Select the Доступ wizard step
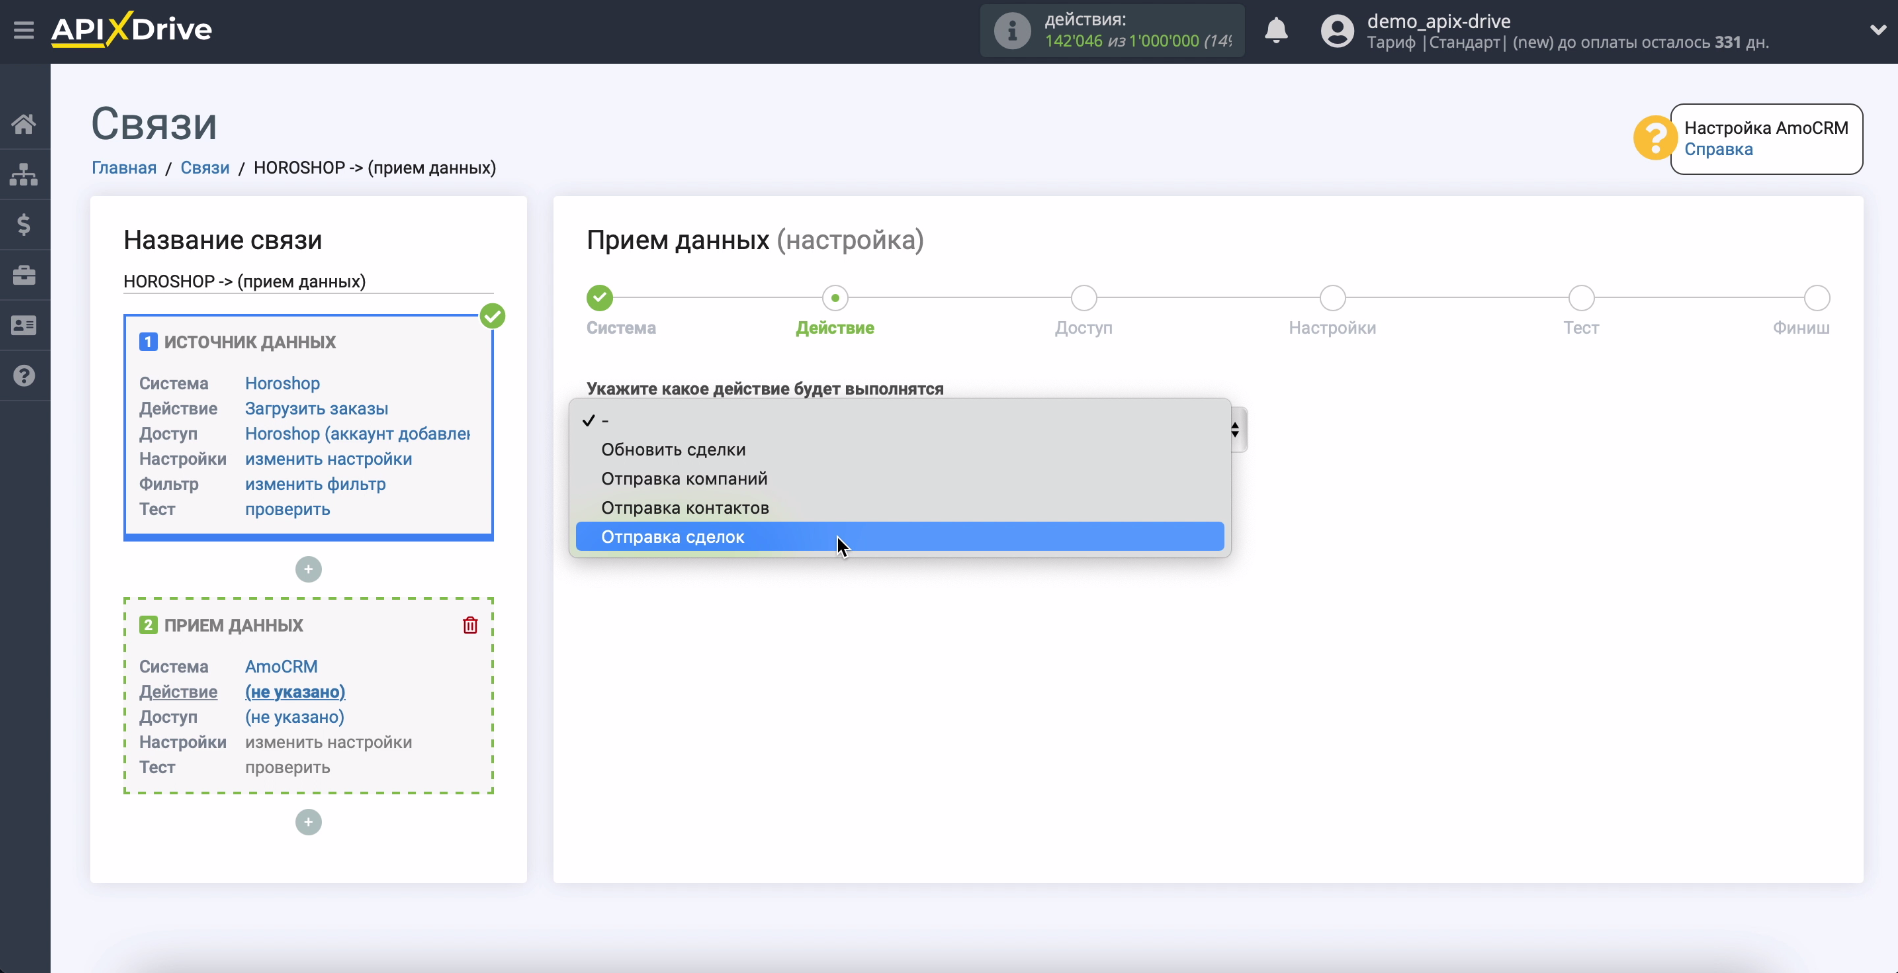 (x=1084, y=298)
